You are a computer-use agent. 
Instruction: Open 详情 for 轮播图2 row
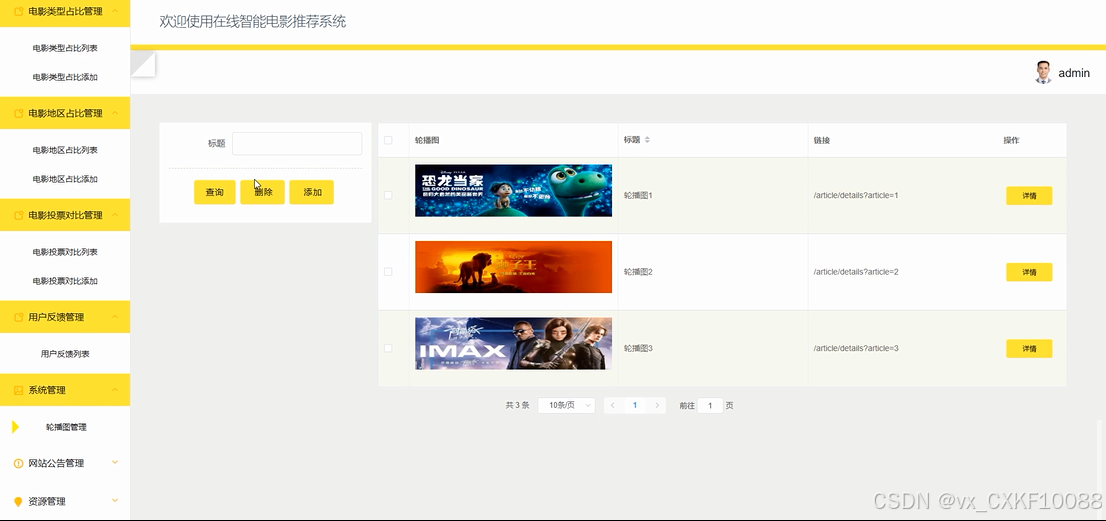coord(1029,272)
